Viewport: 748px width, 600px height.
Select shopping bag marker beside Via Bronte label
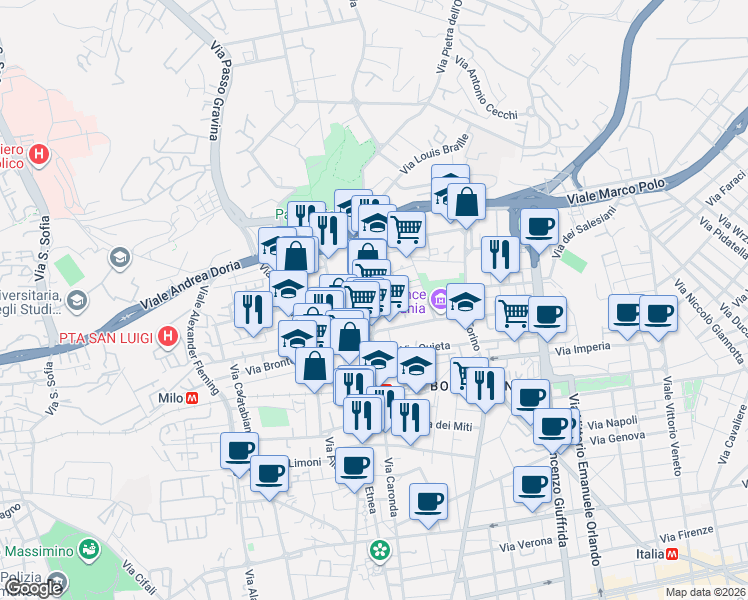[314, 367]
